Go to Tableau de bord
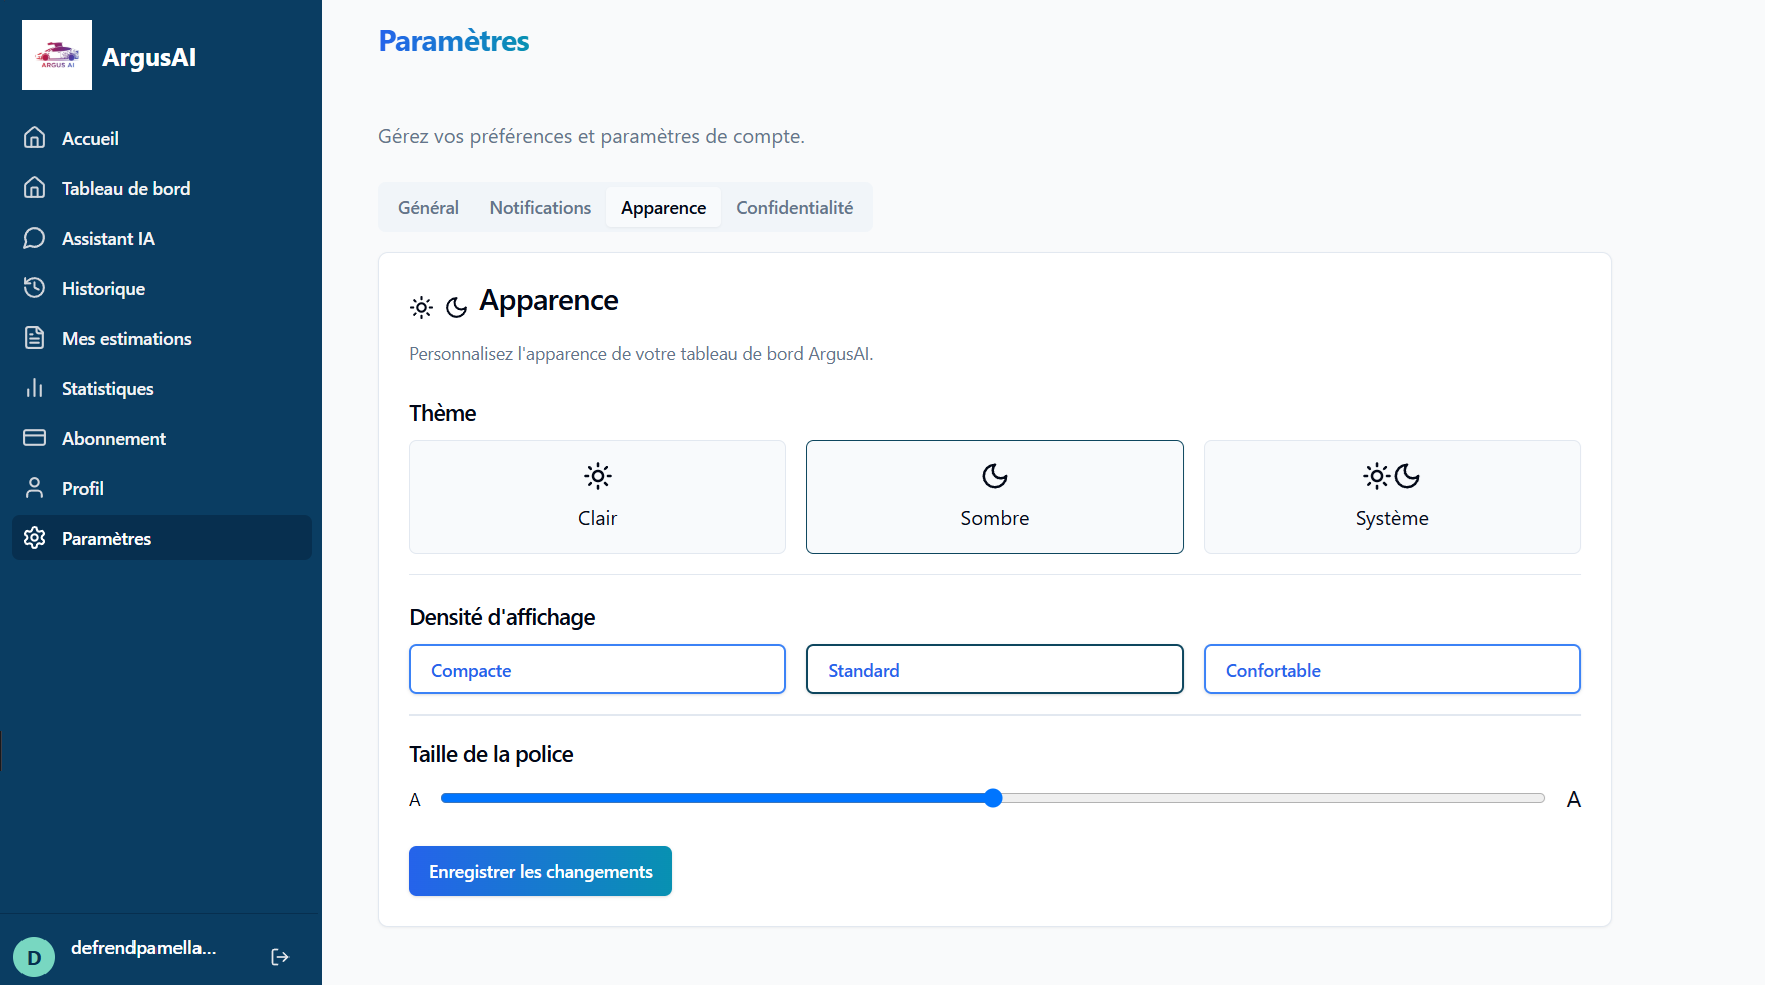 tap(162, 188)
